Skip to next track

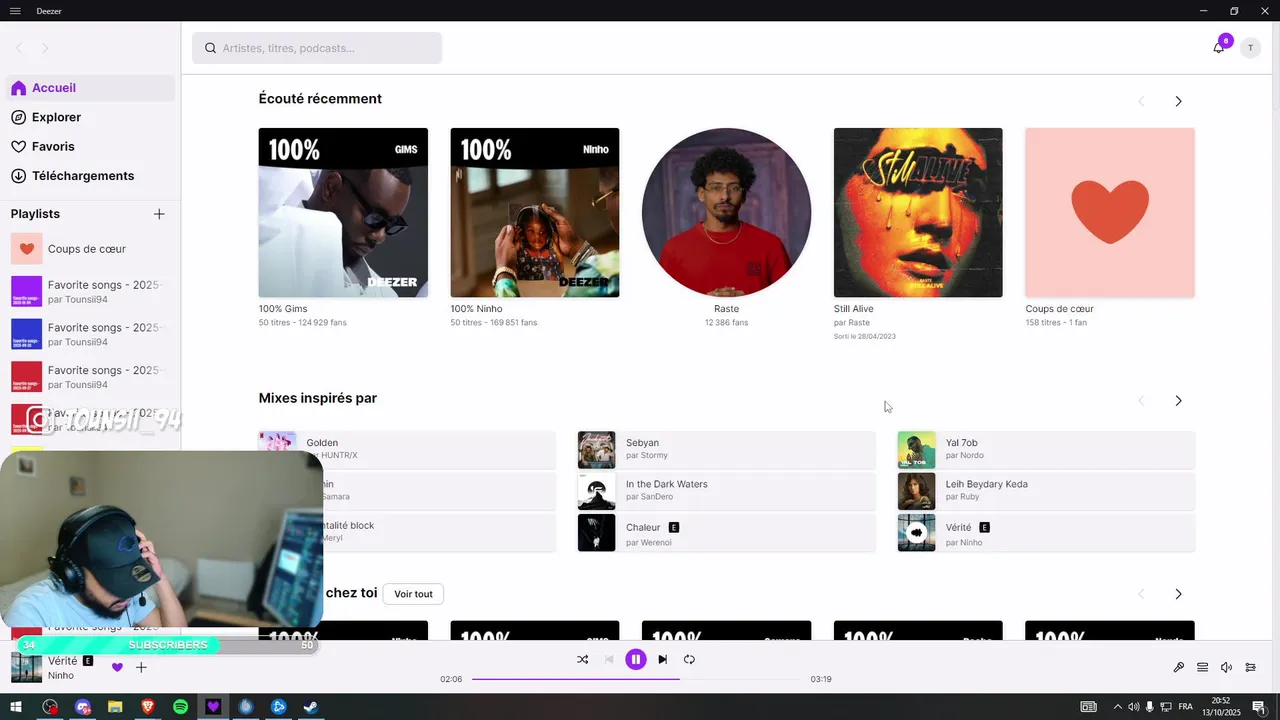tap(662, 659)
